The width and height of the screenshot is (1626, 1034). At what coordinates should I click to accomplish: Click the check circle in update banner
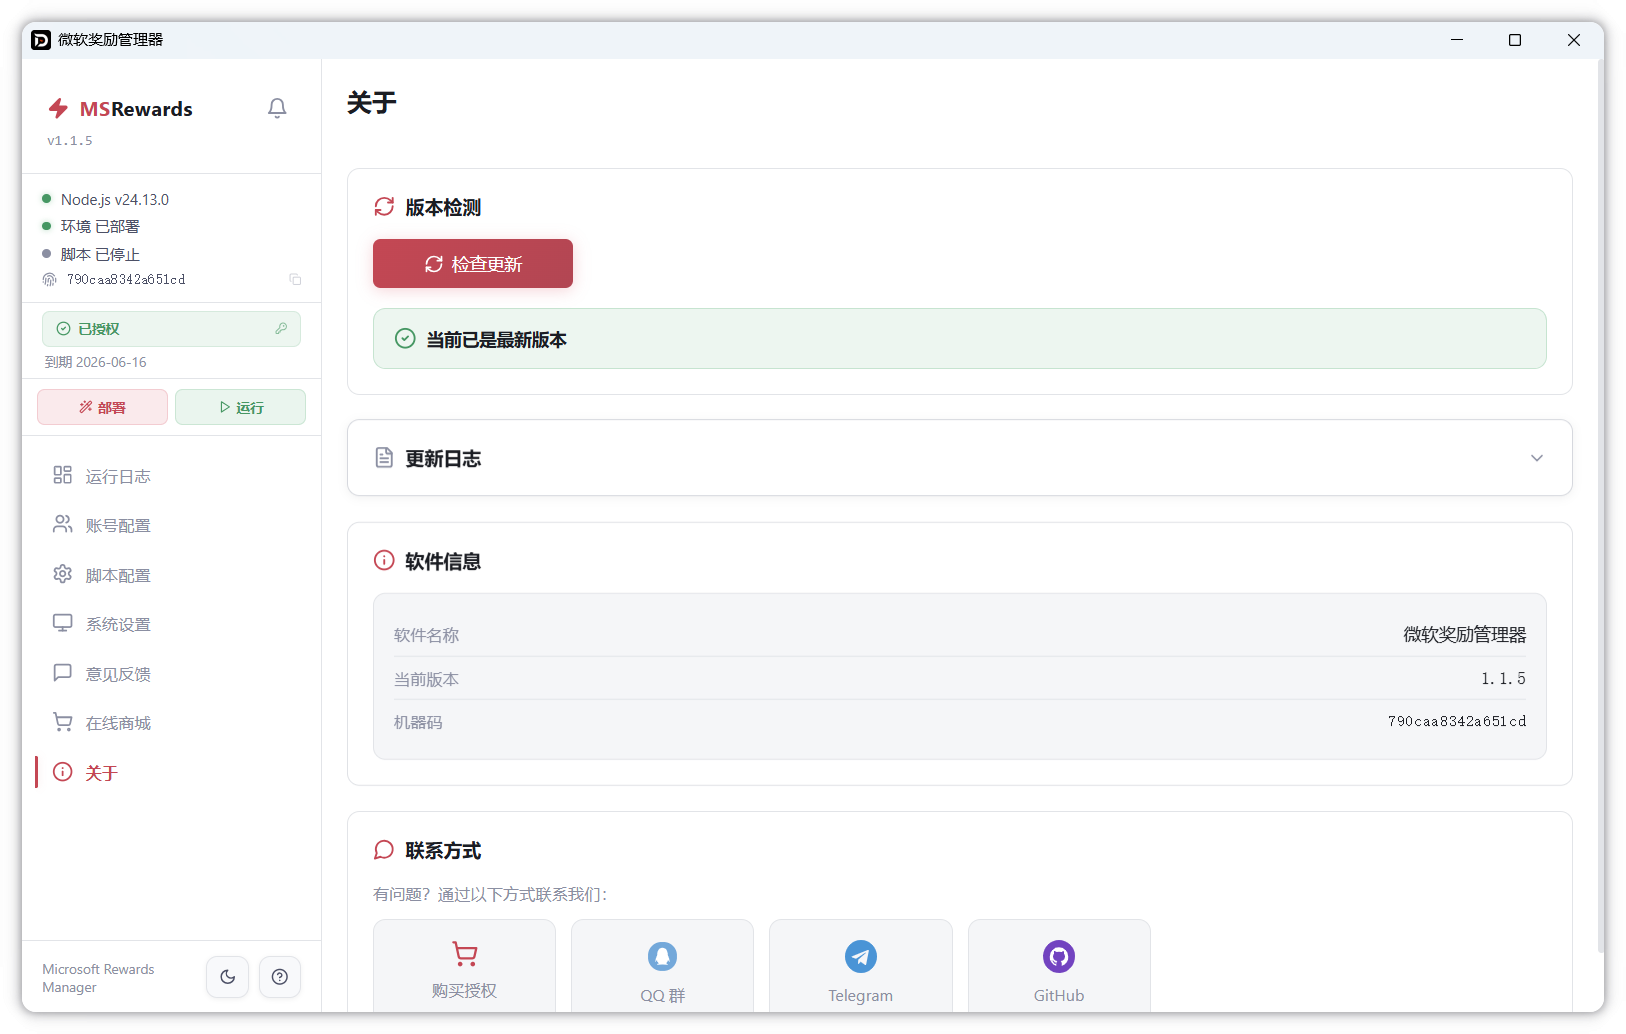click(405, 339)
